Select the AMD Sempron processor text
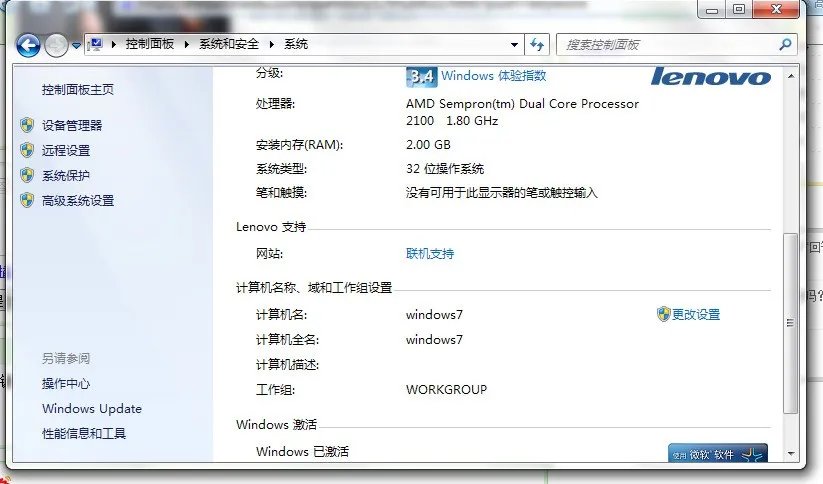Image resolution: width=823 pixels, height=484 pixels. click(x=522, y=112)
